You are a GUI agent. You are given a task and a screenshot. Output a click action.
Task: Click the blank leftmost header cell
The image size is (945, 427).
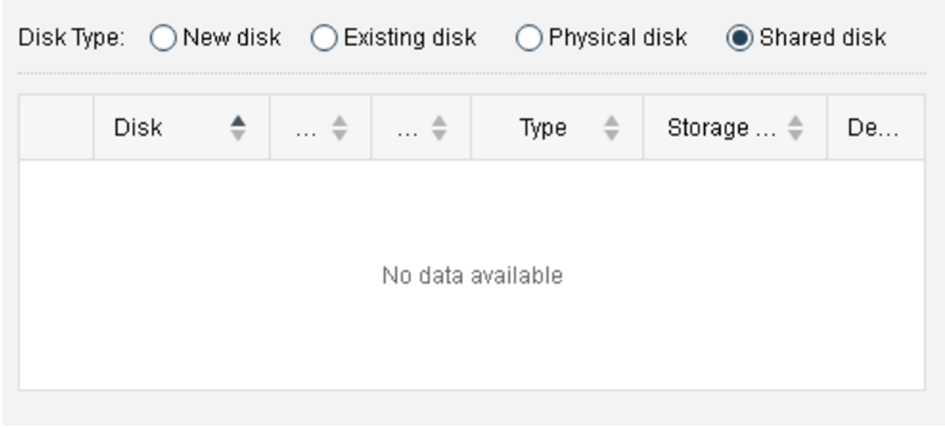click(57, 128)
